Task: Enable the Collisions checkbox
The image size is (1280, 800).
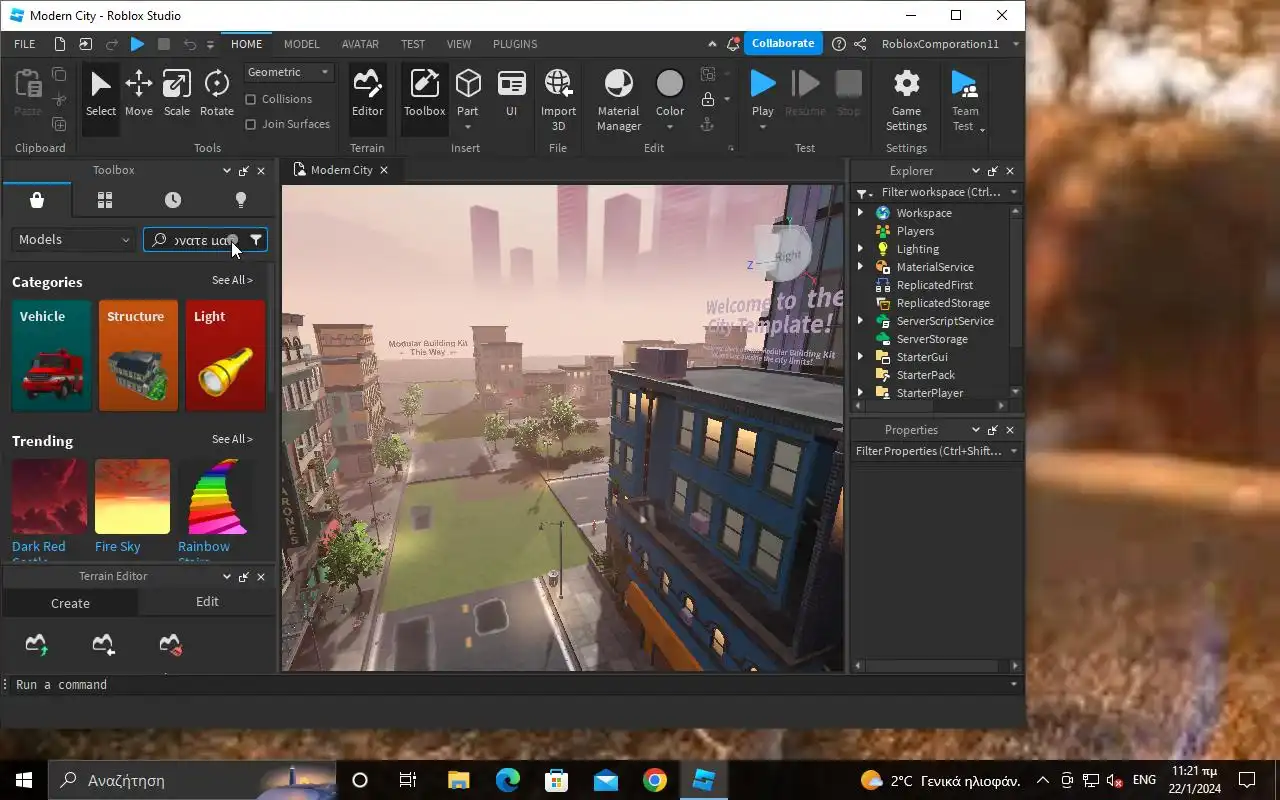Action: pyautogui.click(x=251, y=99)
